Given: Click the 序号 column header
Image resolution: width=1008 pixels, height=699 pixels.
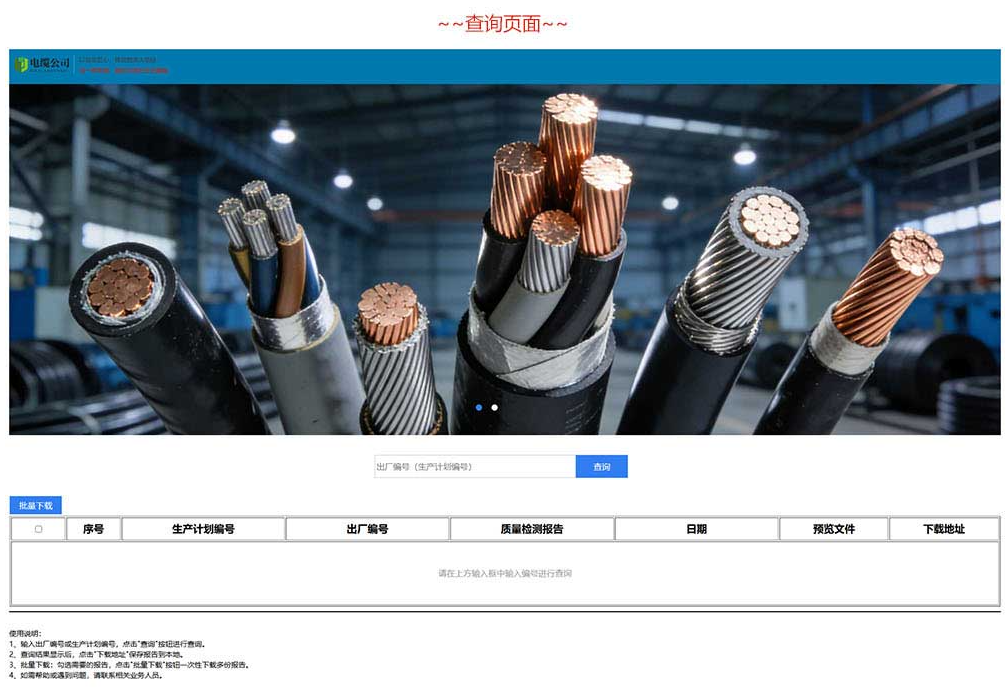Looking at the screenshot, I should (x=93, y=529).
